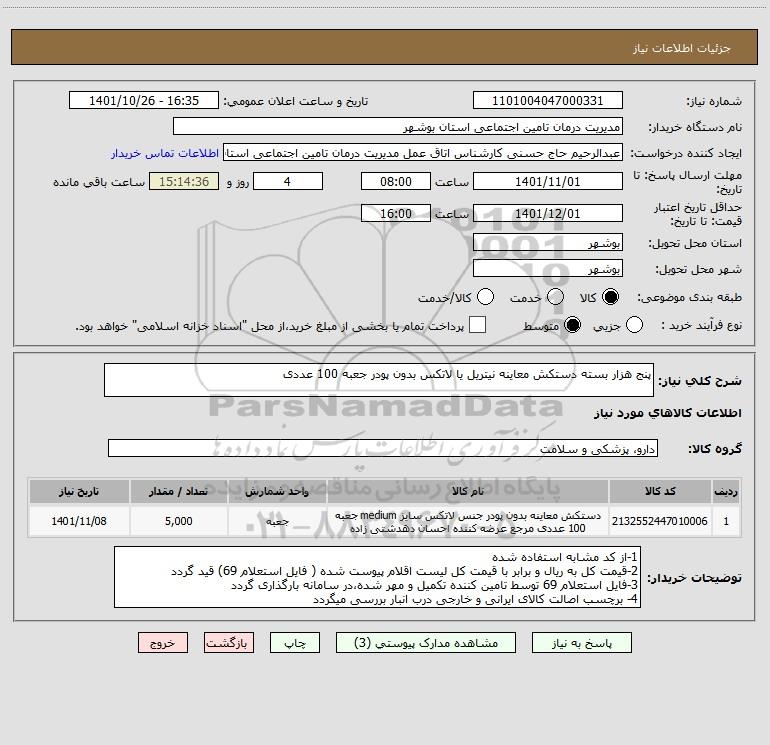The height and width of the screenshot is (745, 770).
Task: Click the تاریخ نیاز column header
Action: [x=79, y=491]
